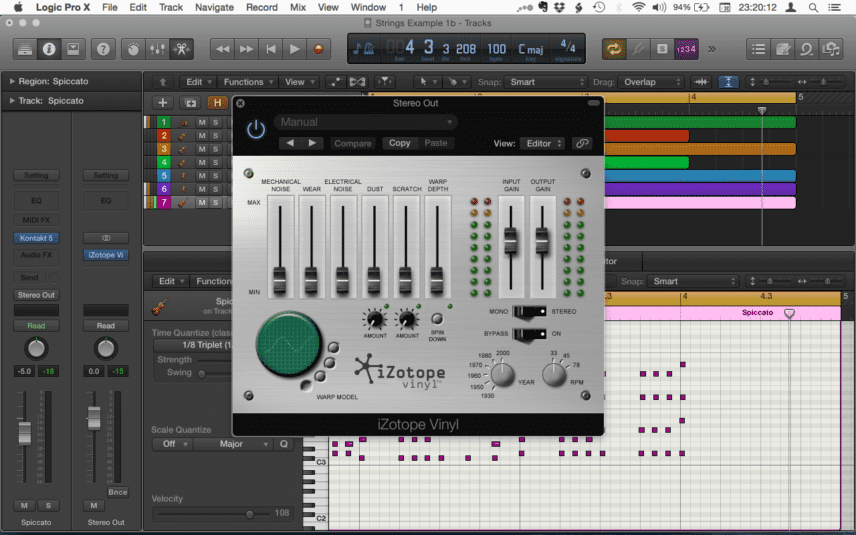The image size is (856, 535).
Task: Flip the Mono/Stereo switch
Action: pos(530,312)
